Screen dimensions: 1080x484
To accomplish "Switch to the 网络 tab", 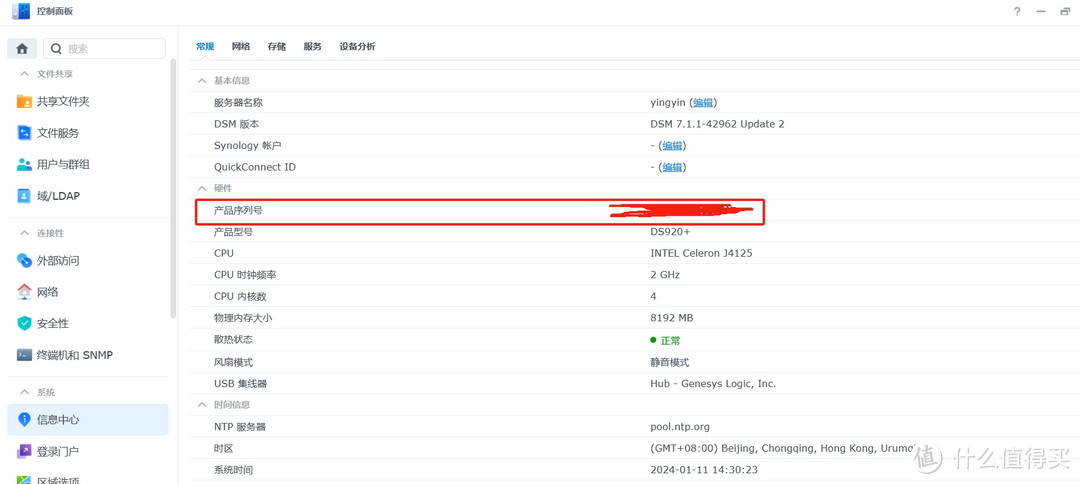I will (x=241, y=46).
